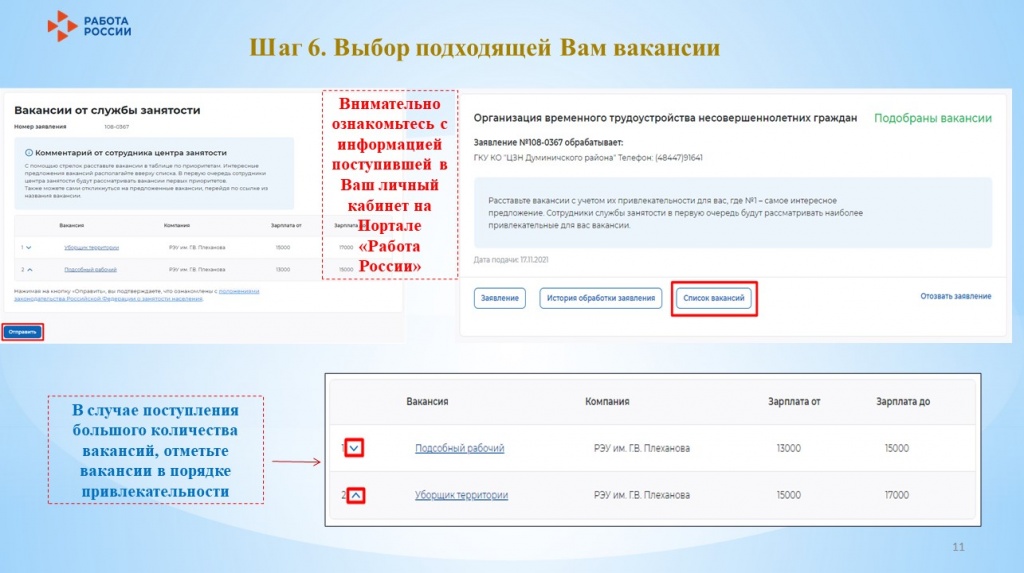1024x573 pixels.
Task: Click the Подобраны вакансии status label
Action: tap(933, 118)
